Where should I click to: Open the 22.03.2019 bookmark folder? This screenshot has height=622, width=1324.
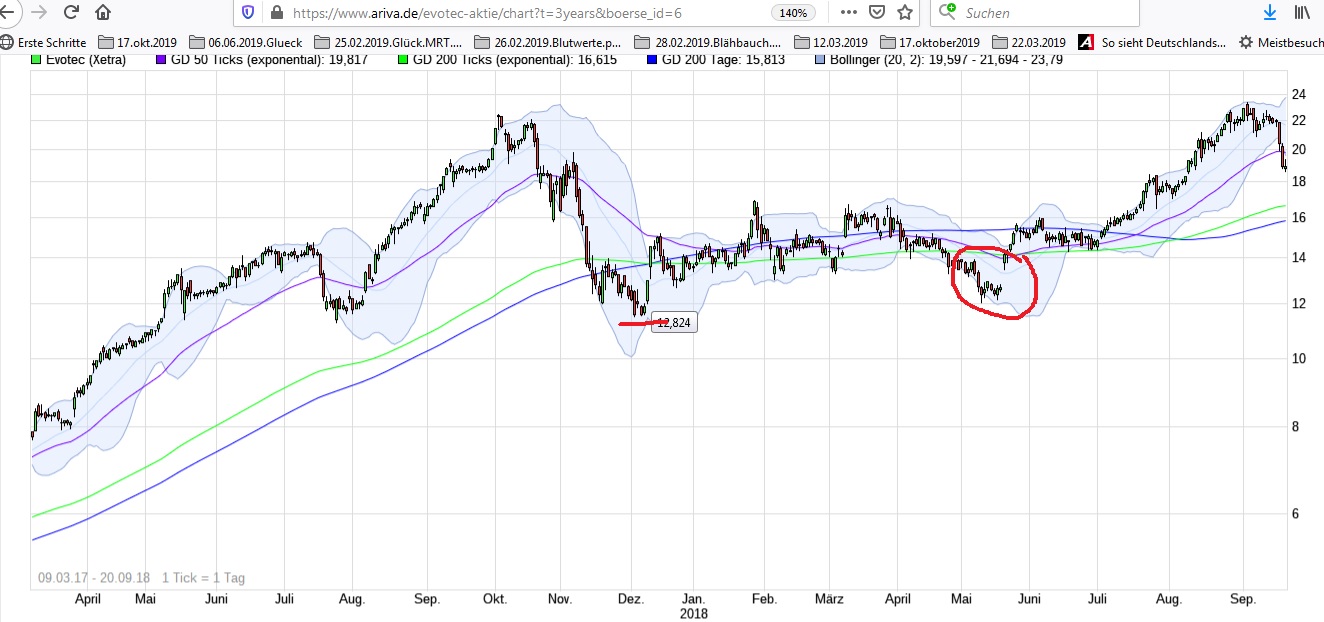[x=1030, y=42]
